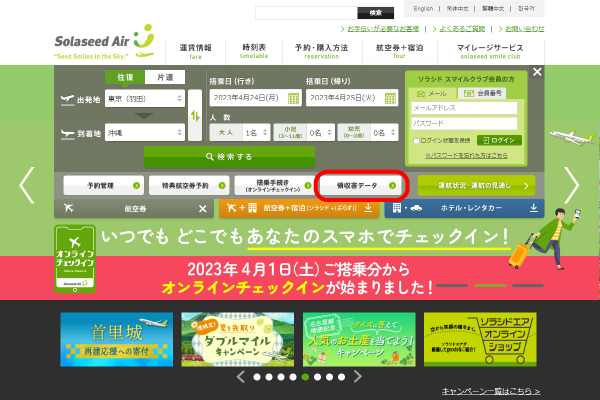
Task: Switch language to 简体中文
Action: [457, 8]
